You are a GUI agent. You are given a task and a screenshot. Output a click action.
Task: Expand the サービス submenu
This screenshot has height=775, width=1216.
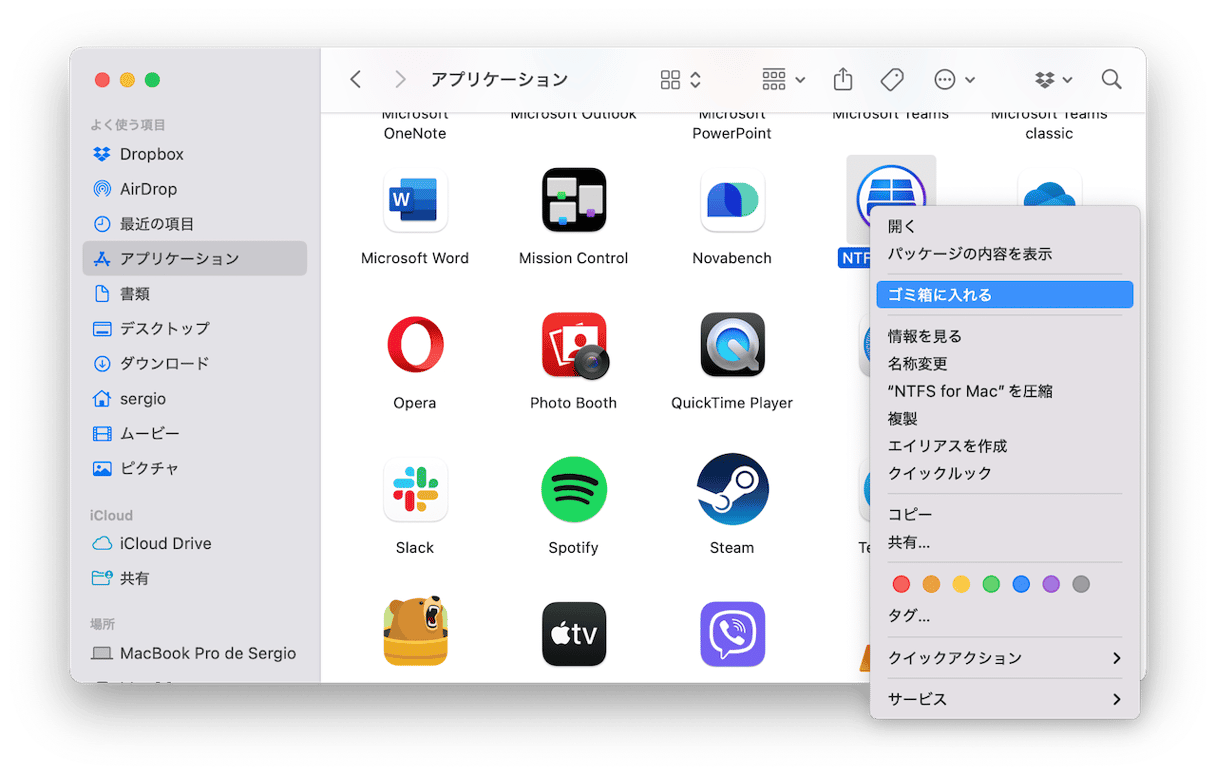click(1004, 699)
